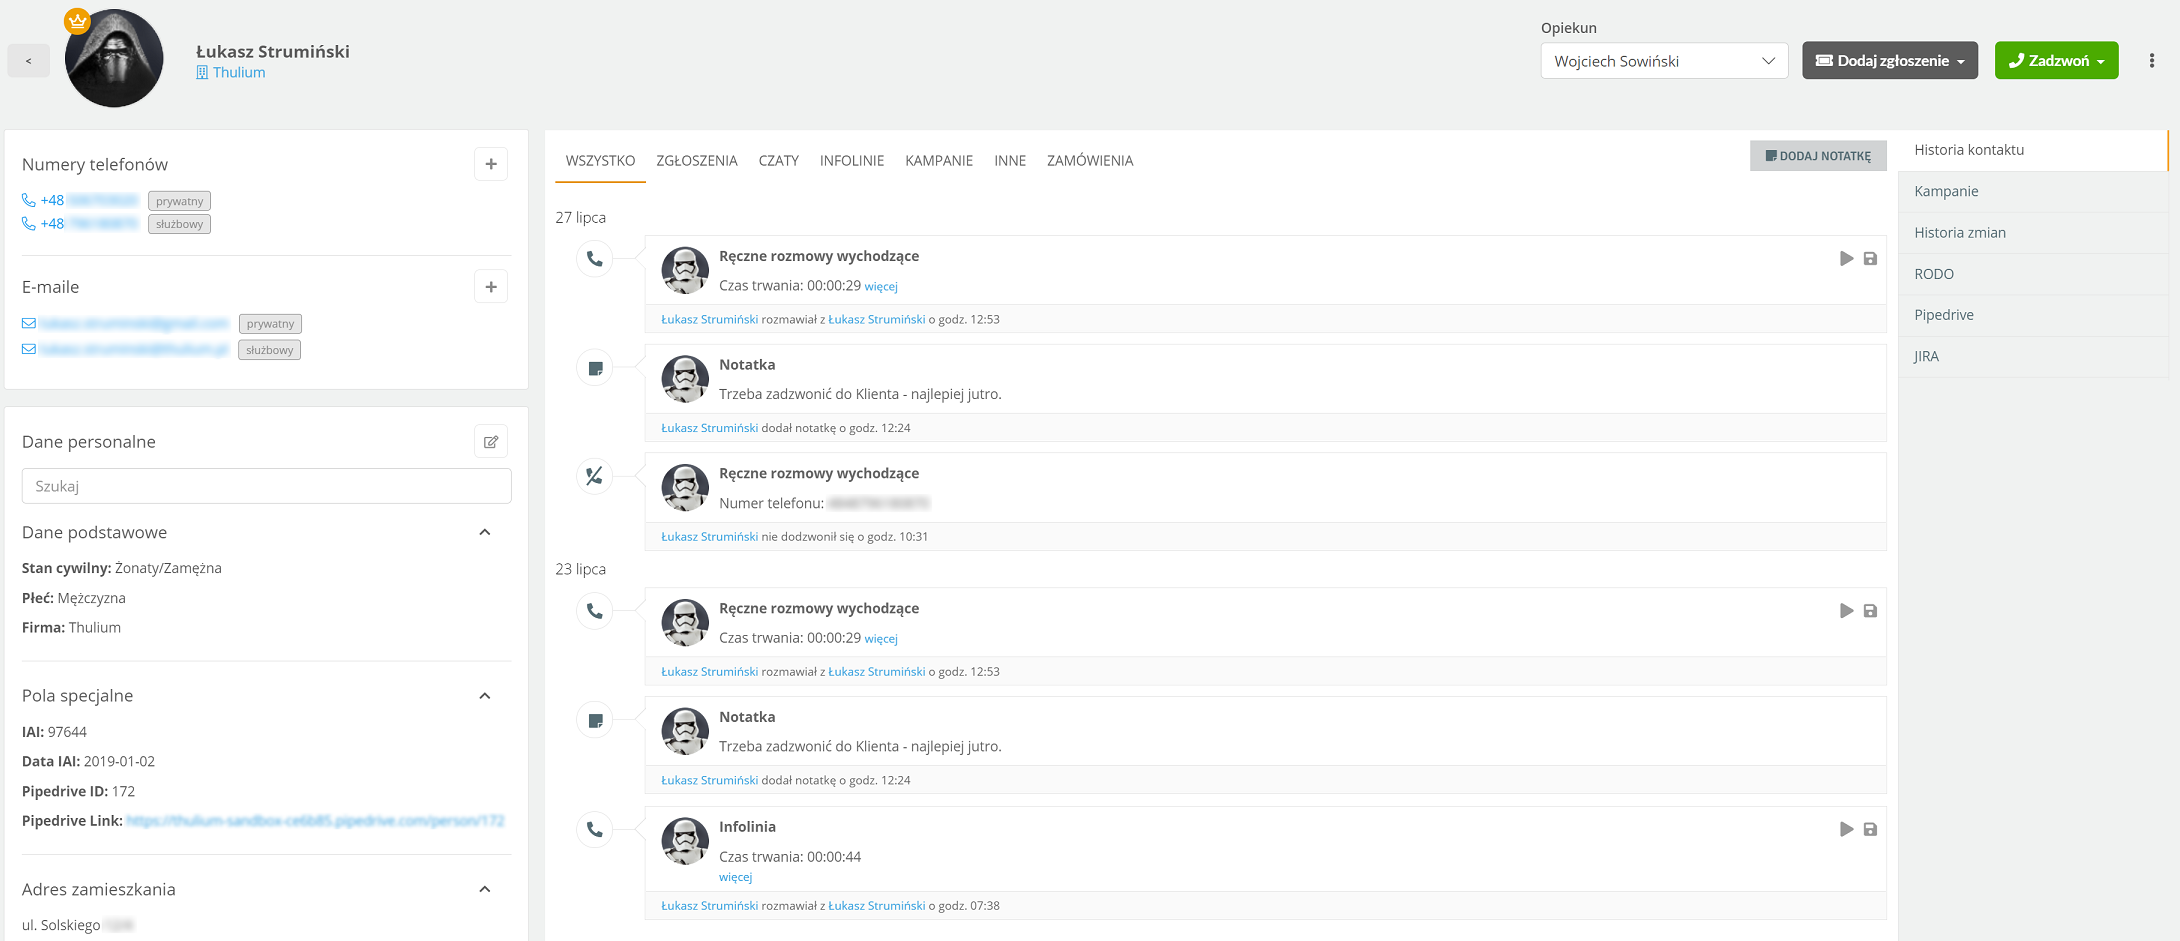Image resolution: width=2180 pixels, height=941 pixels.
Task: Switch to the INNE tab
Action: click(x=1010, y=161)
